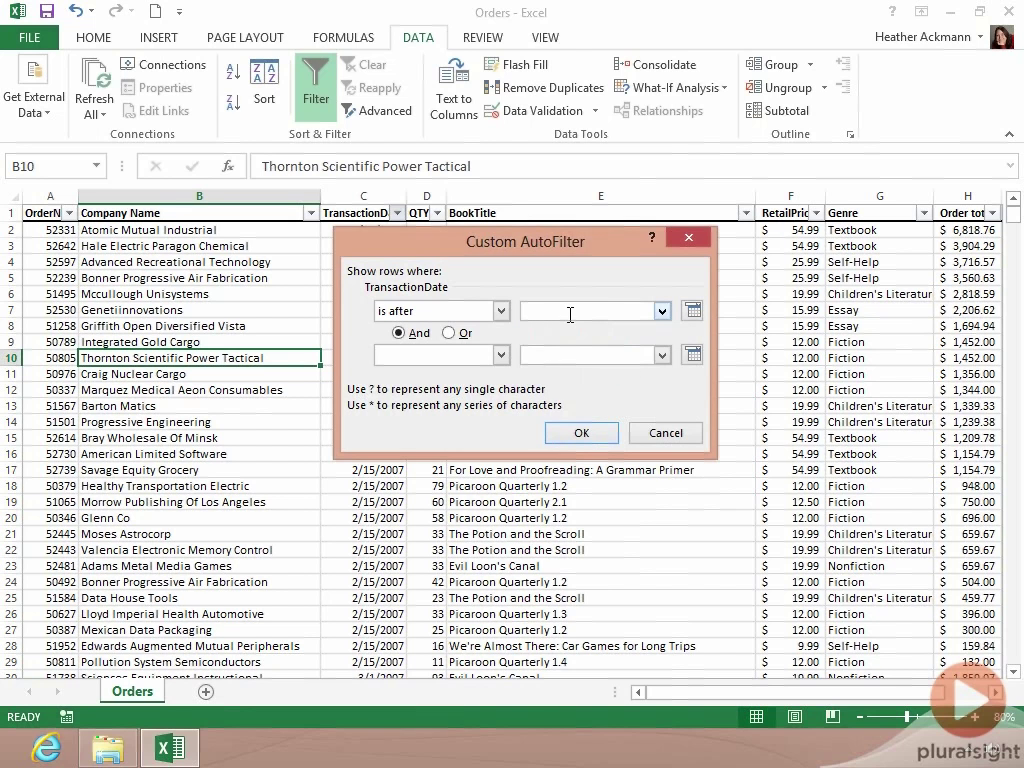Click the Flash Fill icon
The height and width of the screenshot is (768, 1024).
pos(516,65)
